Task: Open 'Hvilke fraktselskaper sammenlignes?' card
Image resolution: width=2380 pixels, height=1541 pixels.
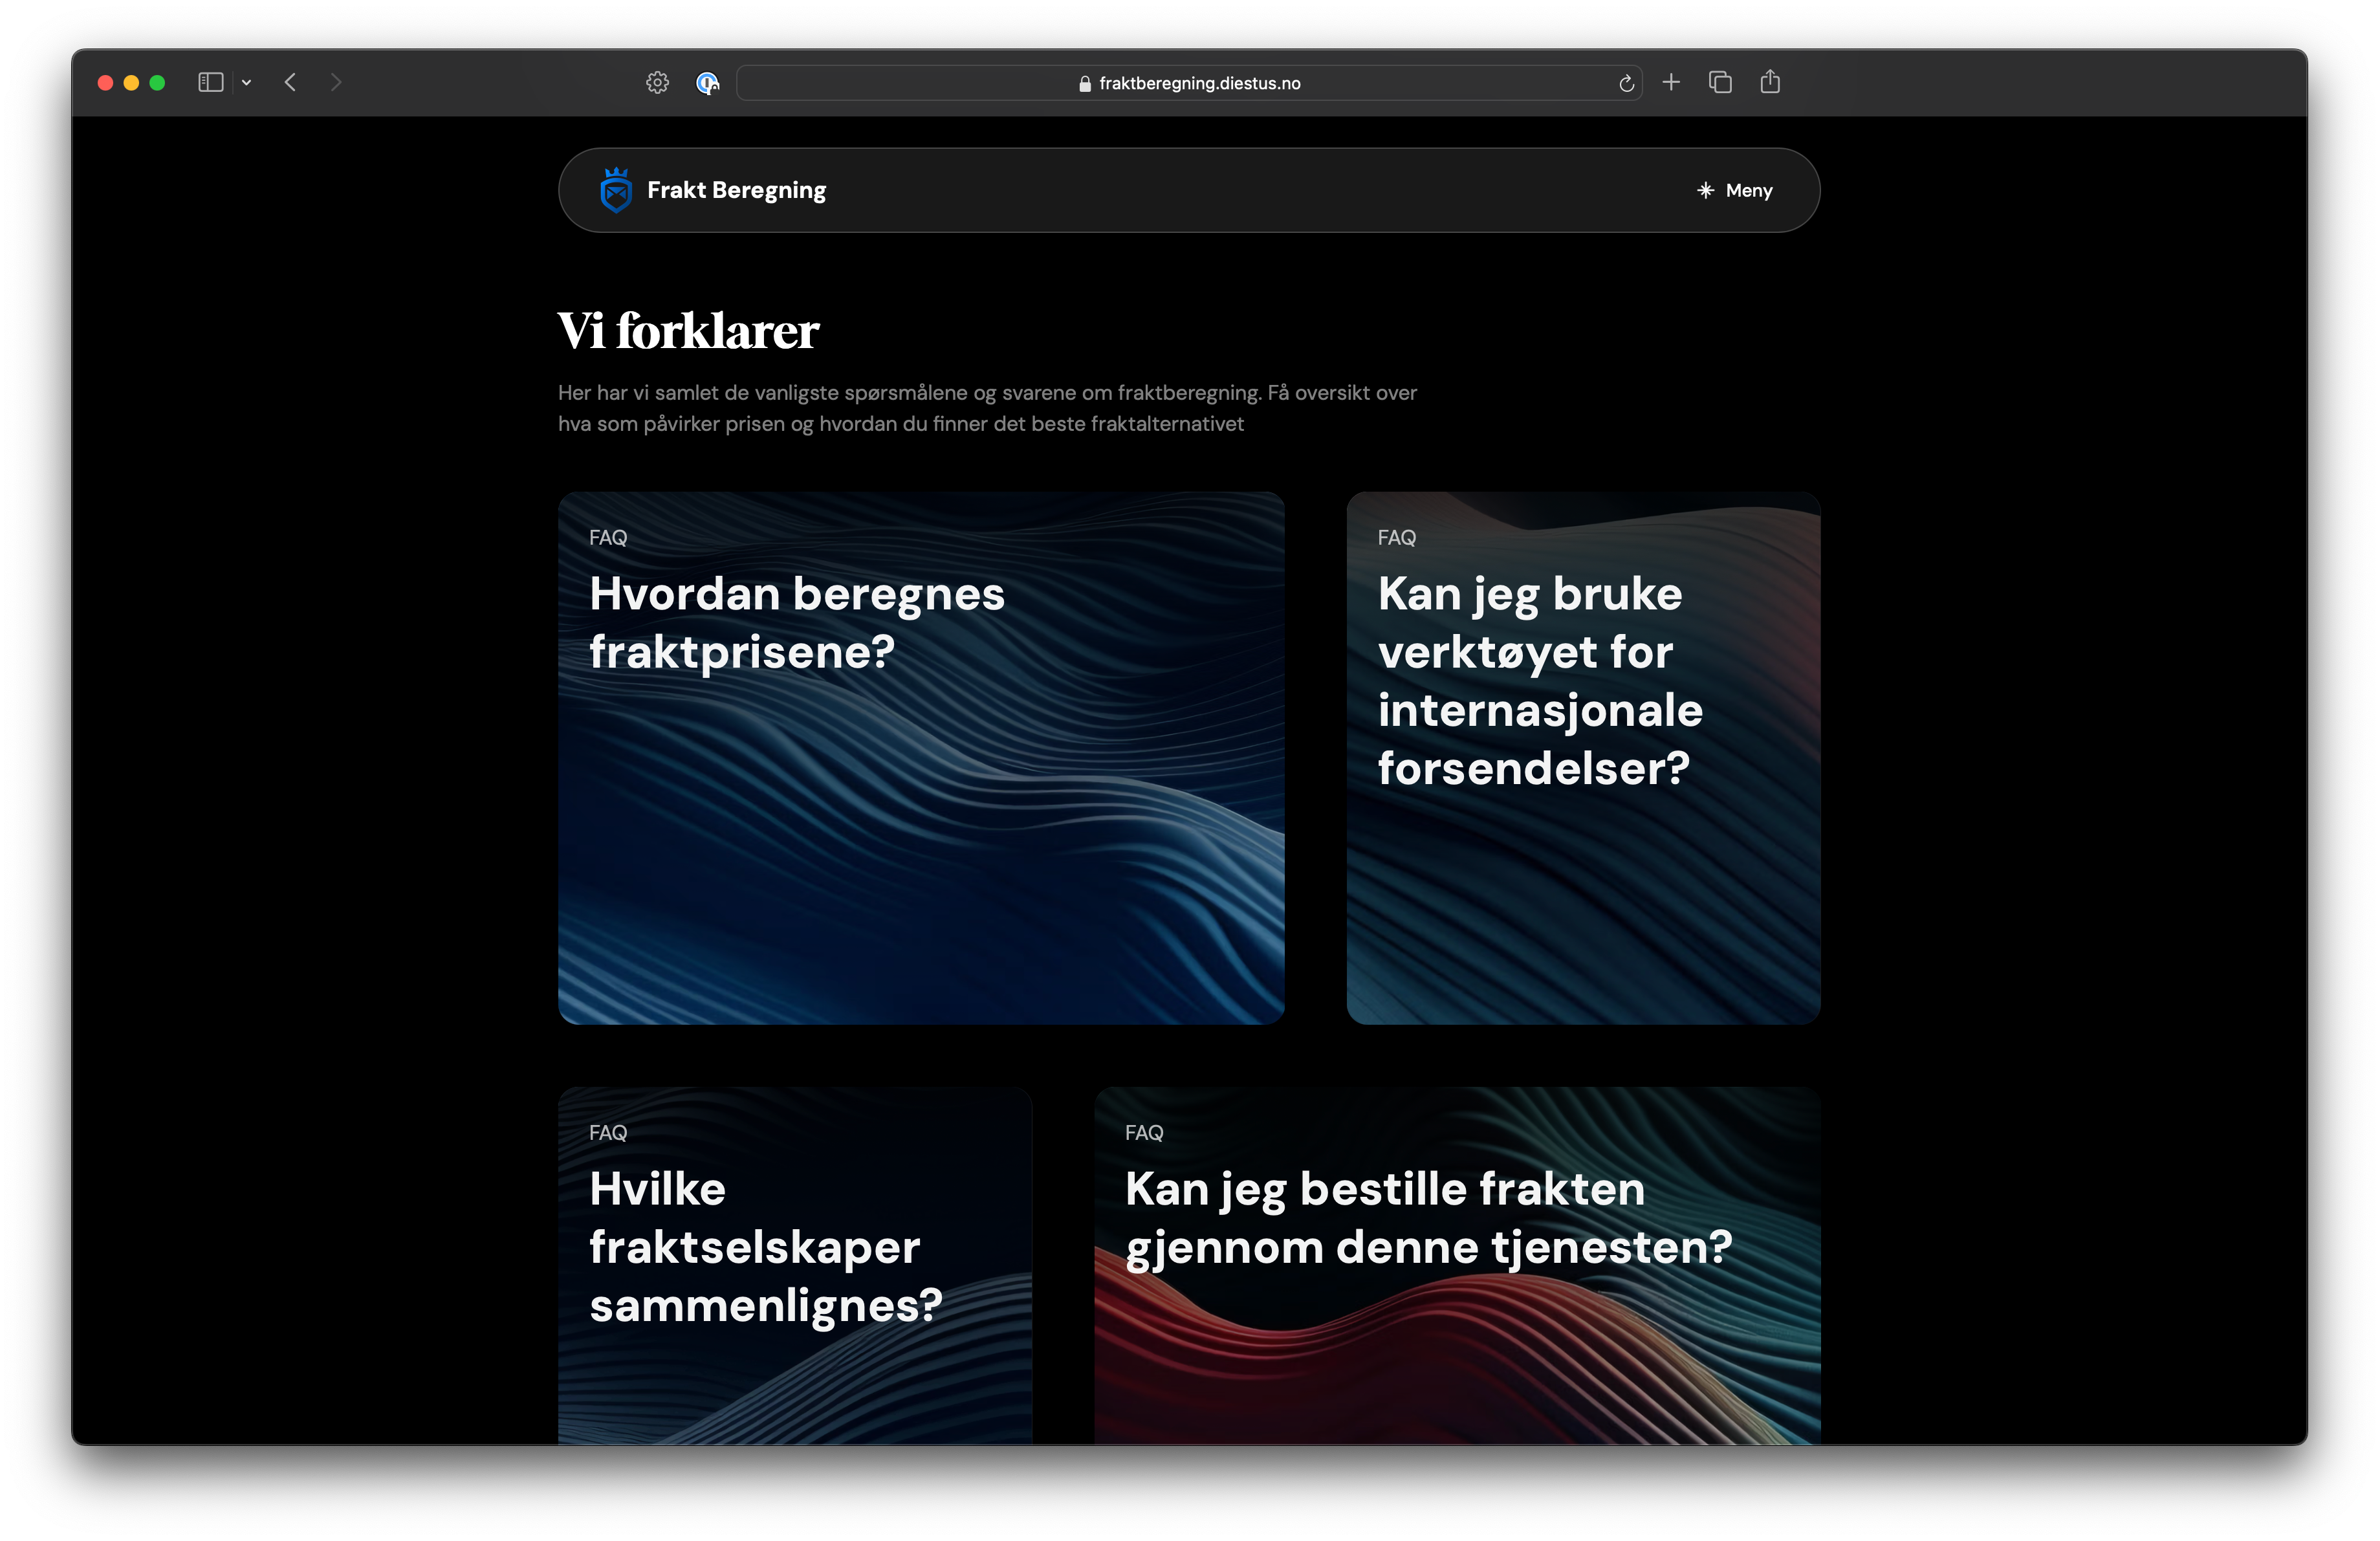Action: point(794,1264)
